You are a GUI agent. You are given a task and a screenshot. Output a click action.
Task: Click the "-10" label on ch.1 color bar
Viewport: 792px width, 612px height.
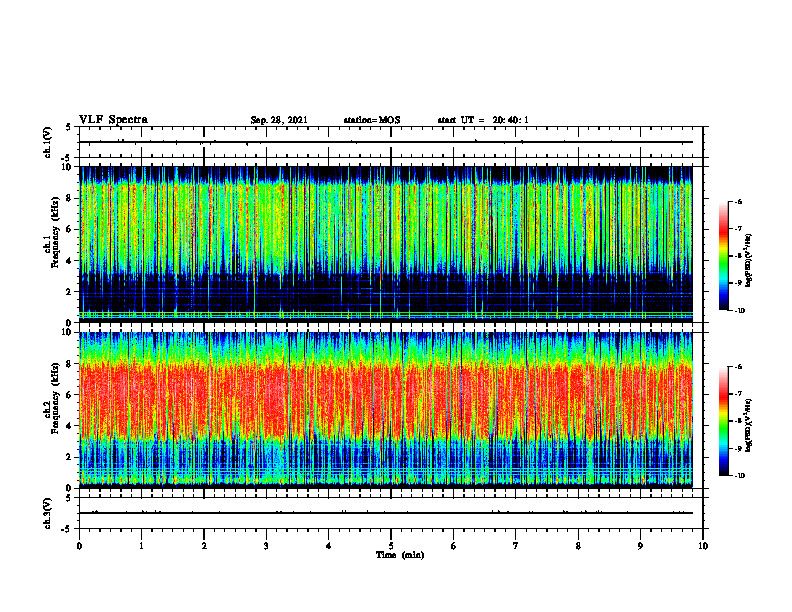[x=739, y=311]
